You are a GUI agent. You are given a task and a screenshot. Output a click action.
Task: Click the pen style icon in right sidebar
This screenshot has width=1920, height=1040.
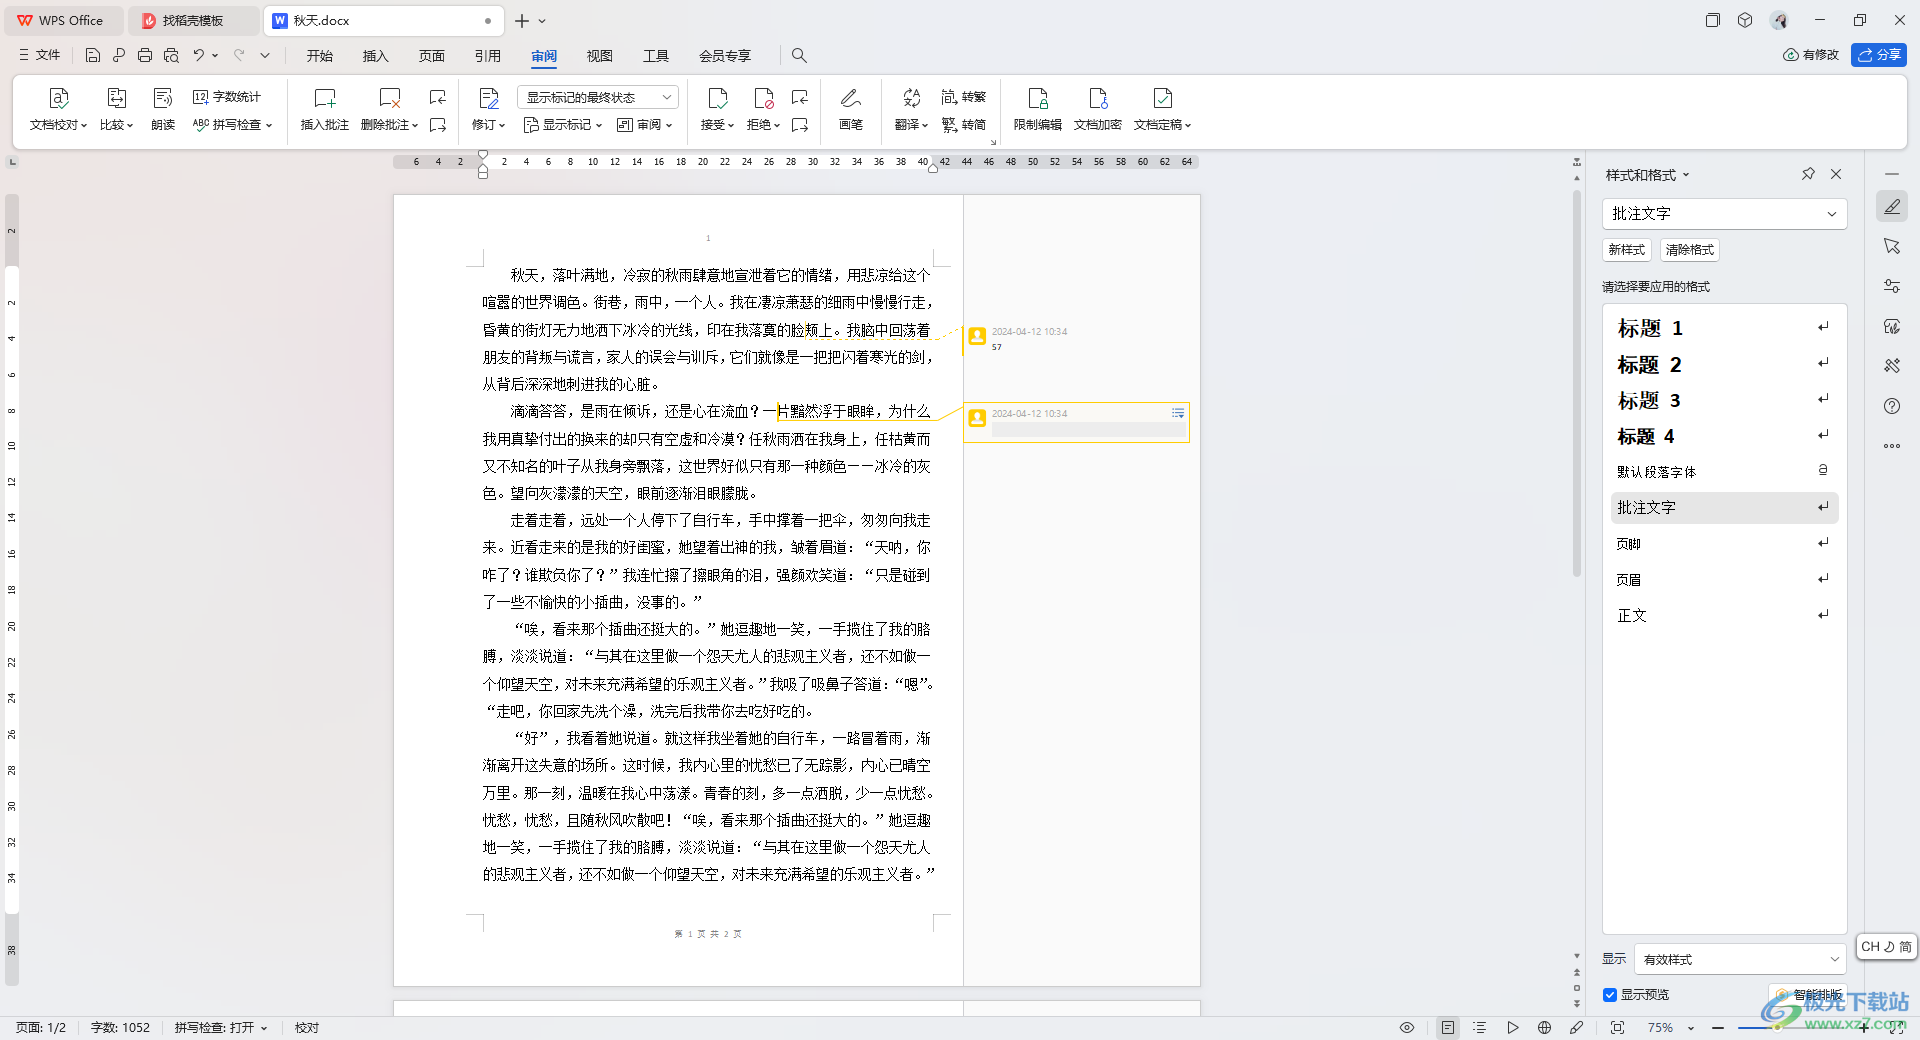1892,206
